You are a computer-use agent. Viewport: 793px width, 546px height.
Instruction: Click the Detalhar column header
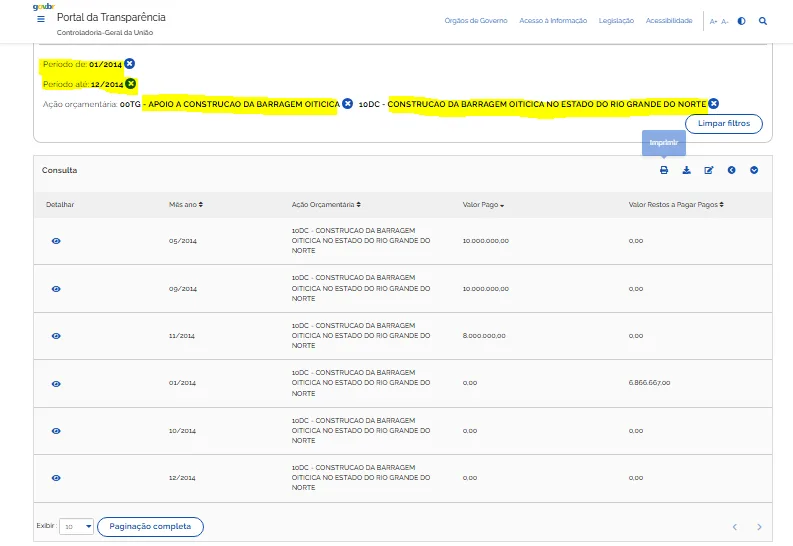click(60, 205)
